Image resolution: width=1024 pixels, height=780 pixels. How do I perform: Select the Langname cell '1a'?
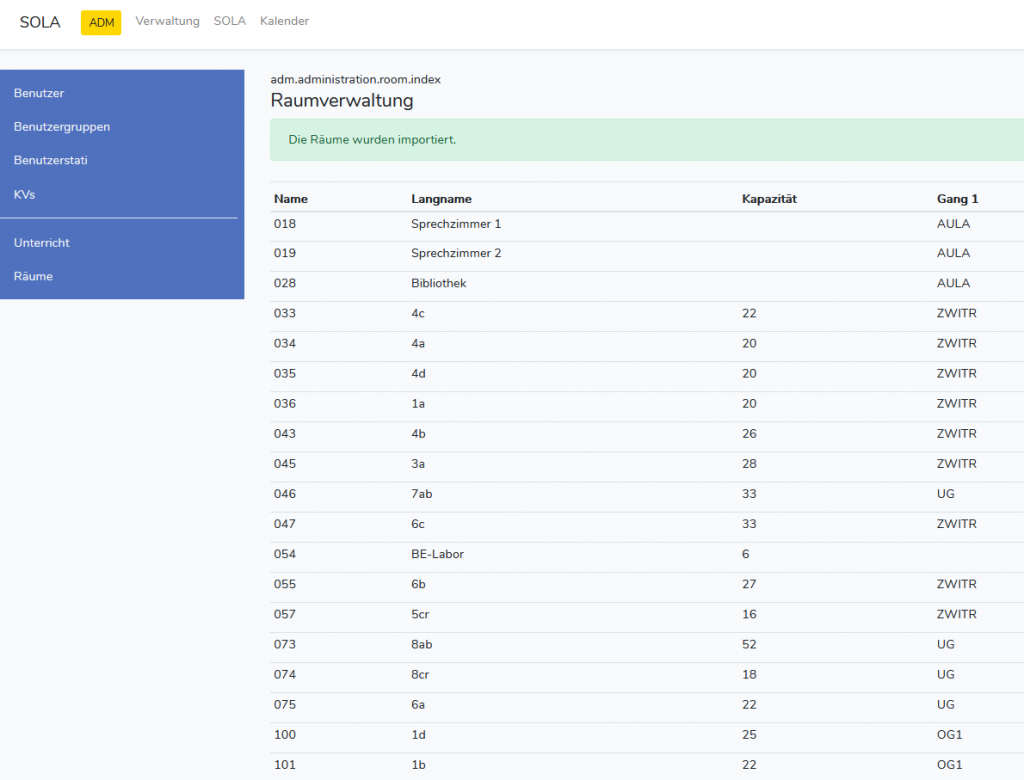[418, 403]
